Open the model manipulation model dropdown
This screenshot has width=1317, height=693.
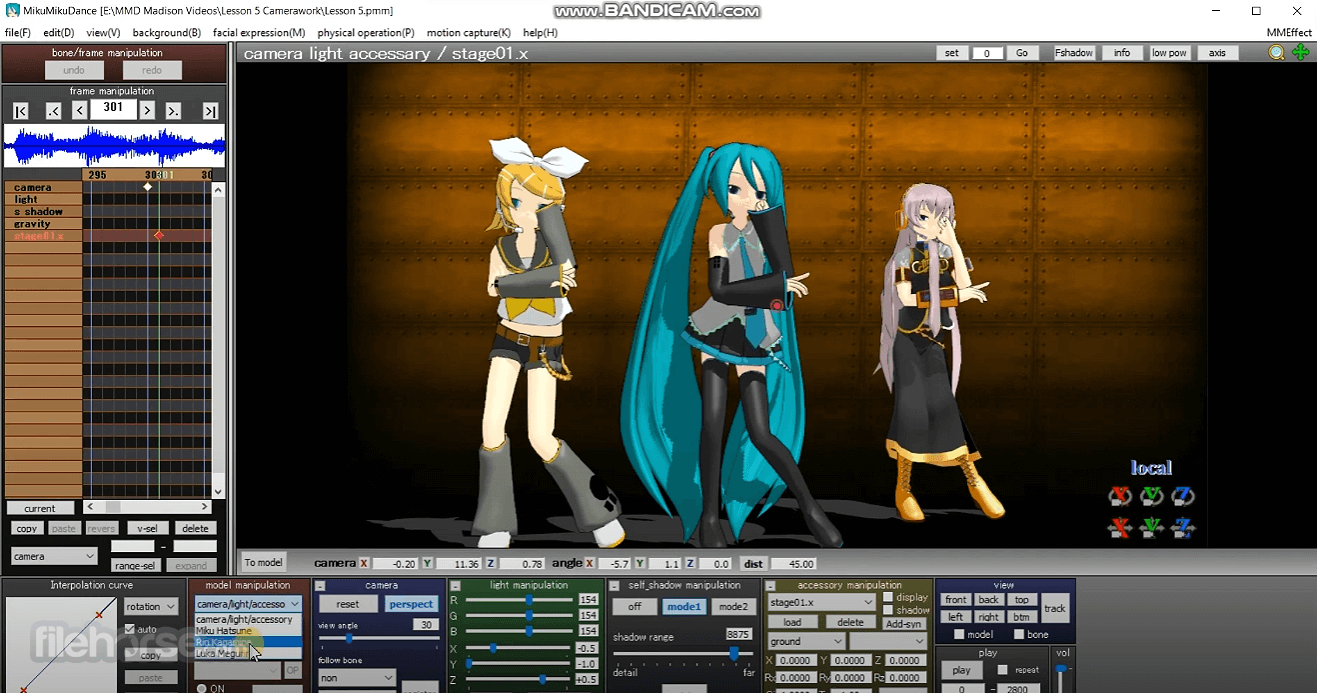(x=248, y=604)
